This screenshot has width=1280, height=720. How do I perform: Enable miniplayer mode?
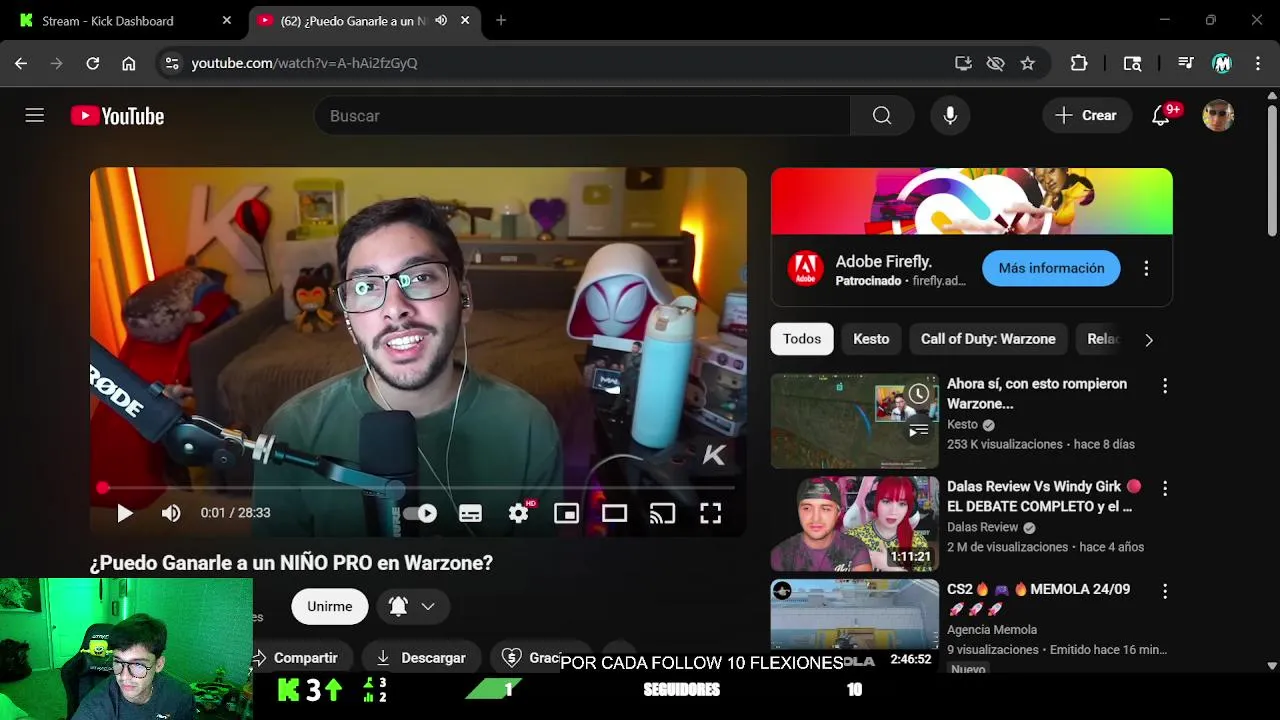(x=566, y=513)
